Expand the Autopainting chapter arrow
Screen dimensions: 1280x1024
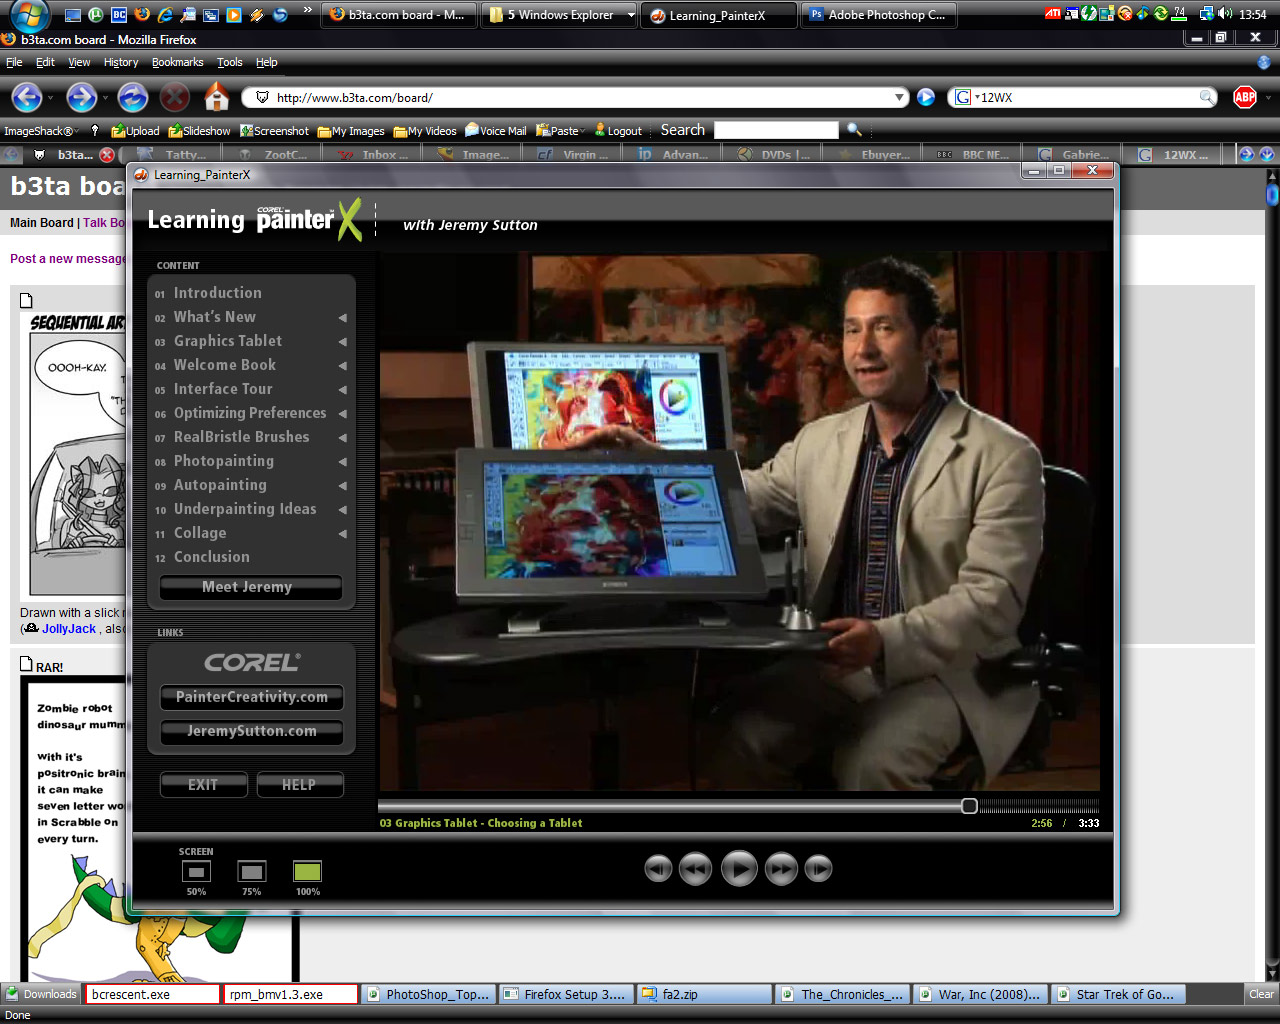coord(343,486)
